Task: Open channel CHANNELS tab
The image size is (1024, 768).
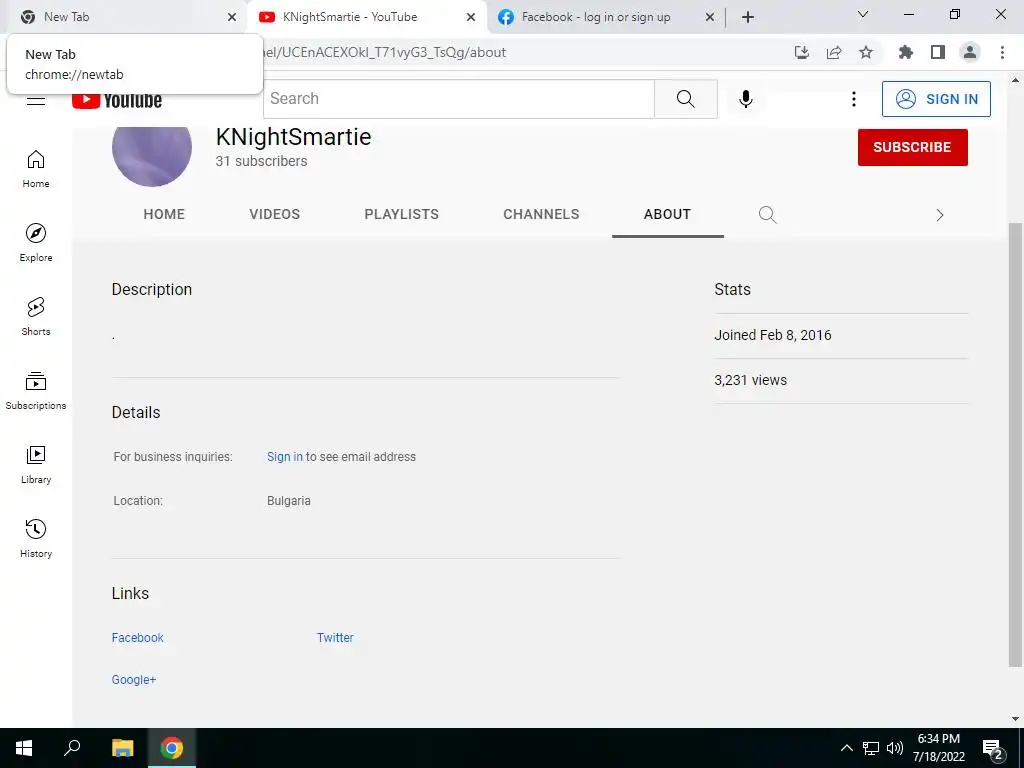Action: click(x=541, y=214)
